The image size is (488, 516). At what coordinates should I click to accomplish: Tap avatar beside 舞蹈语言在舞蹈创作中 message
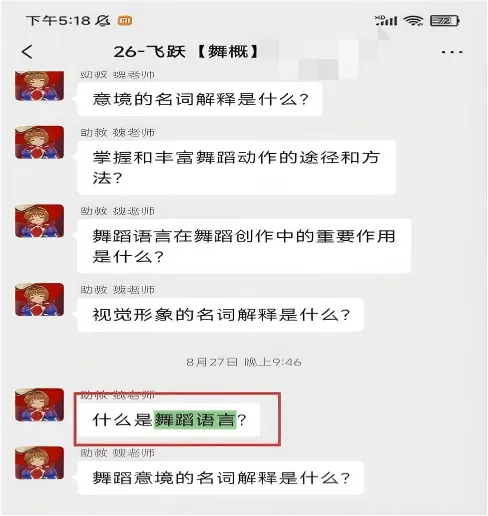pyautogui.click(x=39, y=221)
